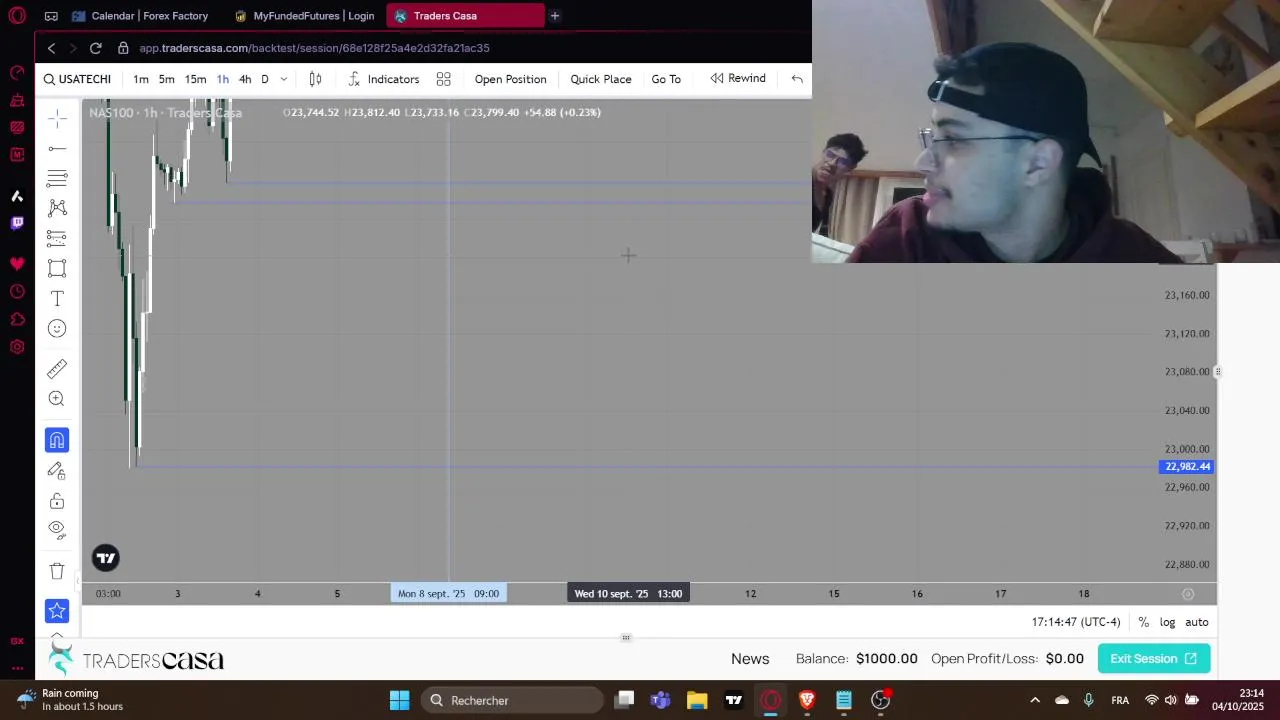Select the XABCD pattern tool

pos(57,208)
